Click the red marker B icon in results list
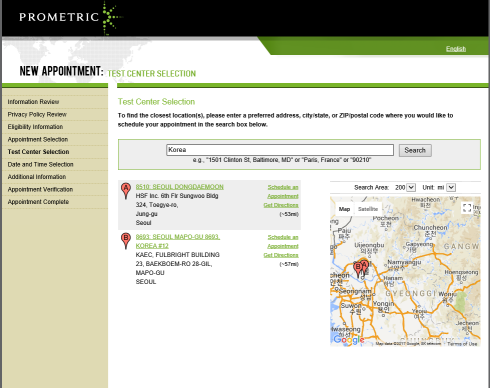The image size is (490, 388). click(126, 241)
